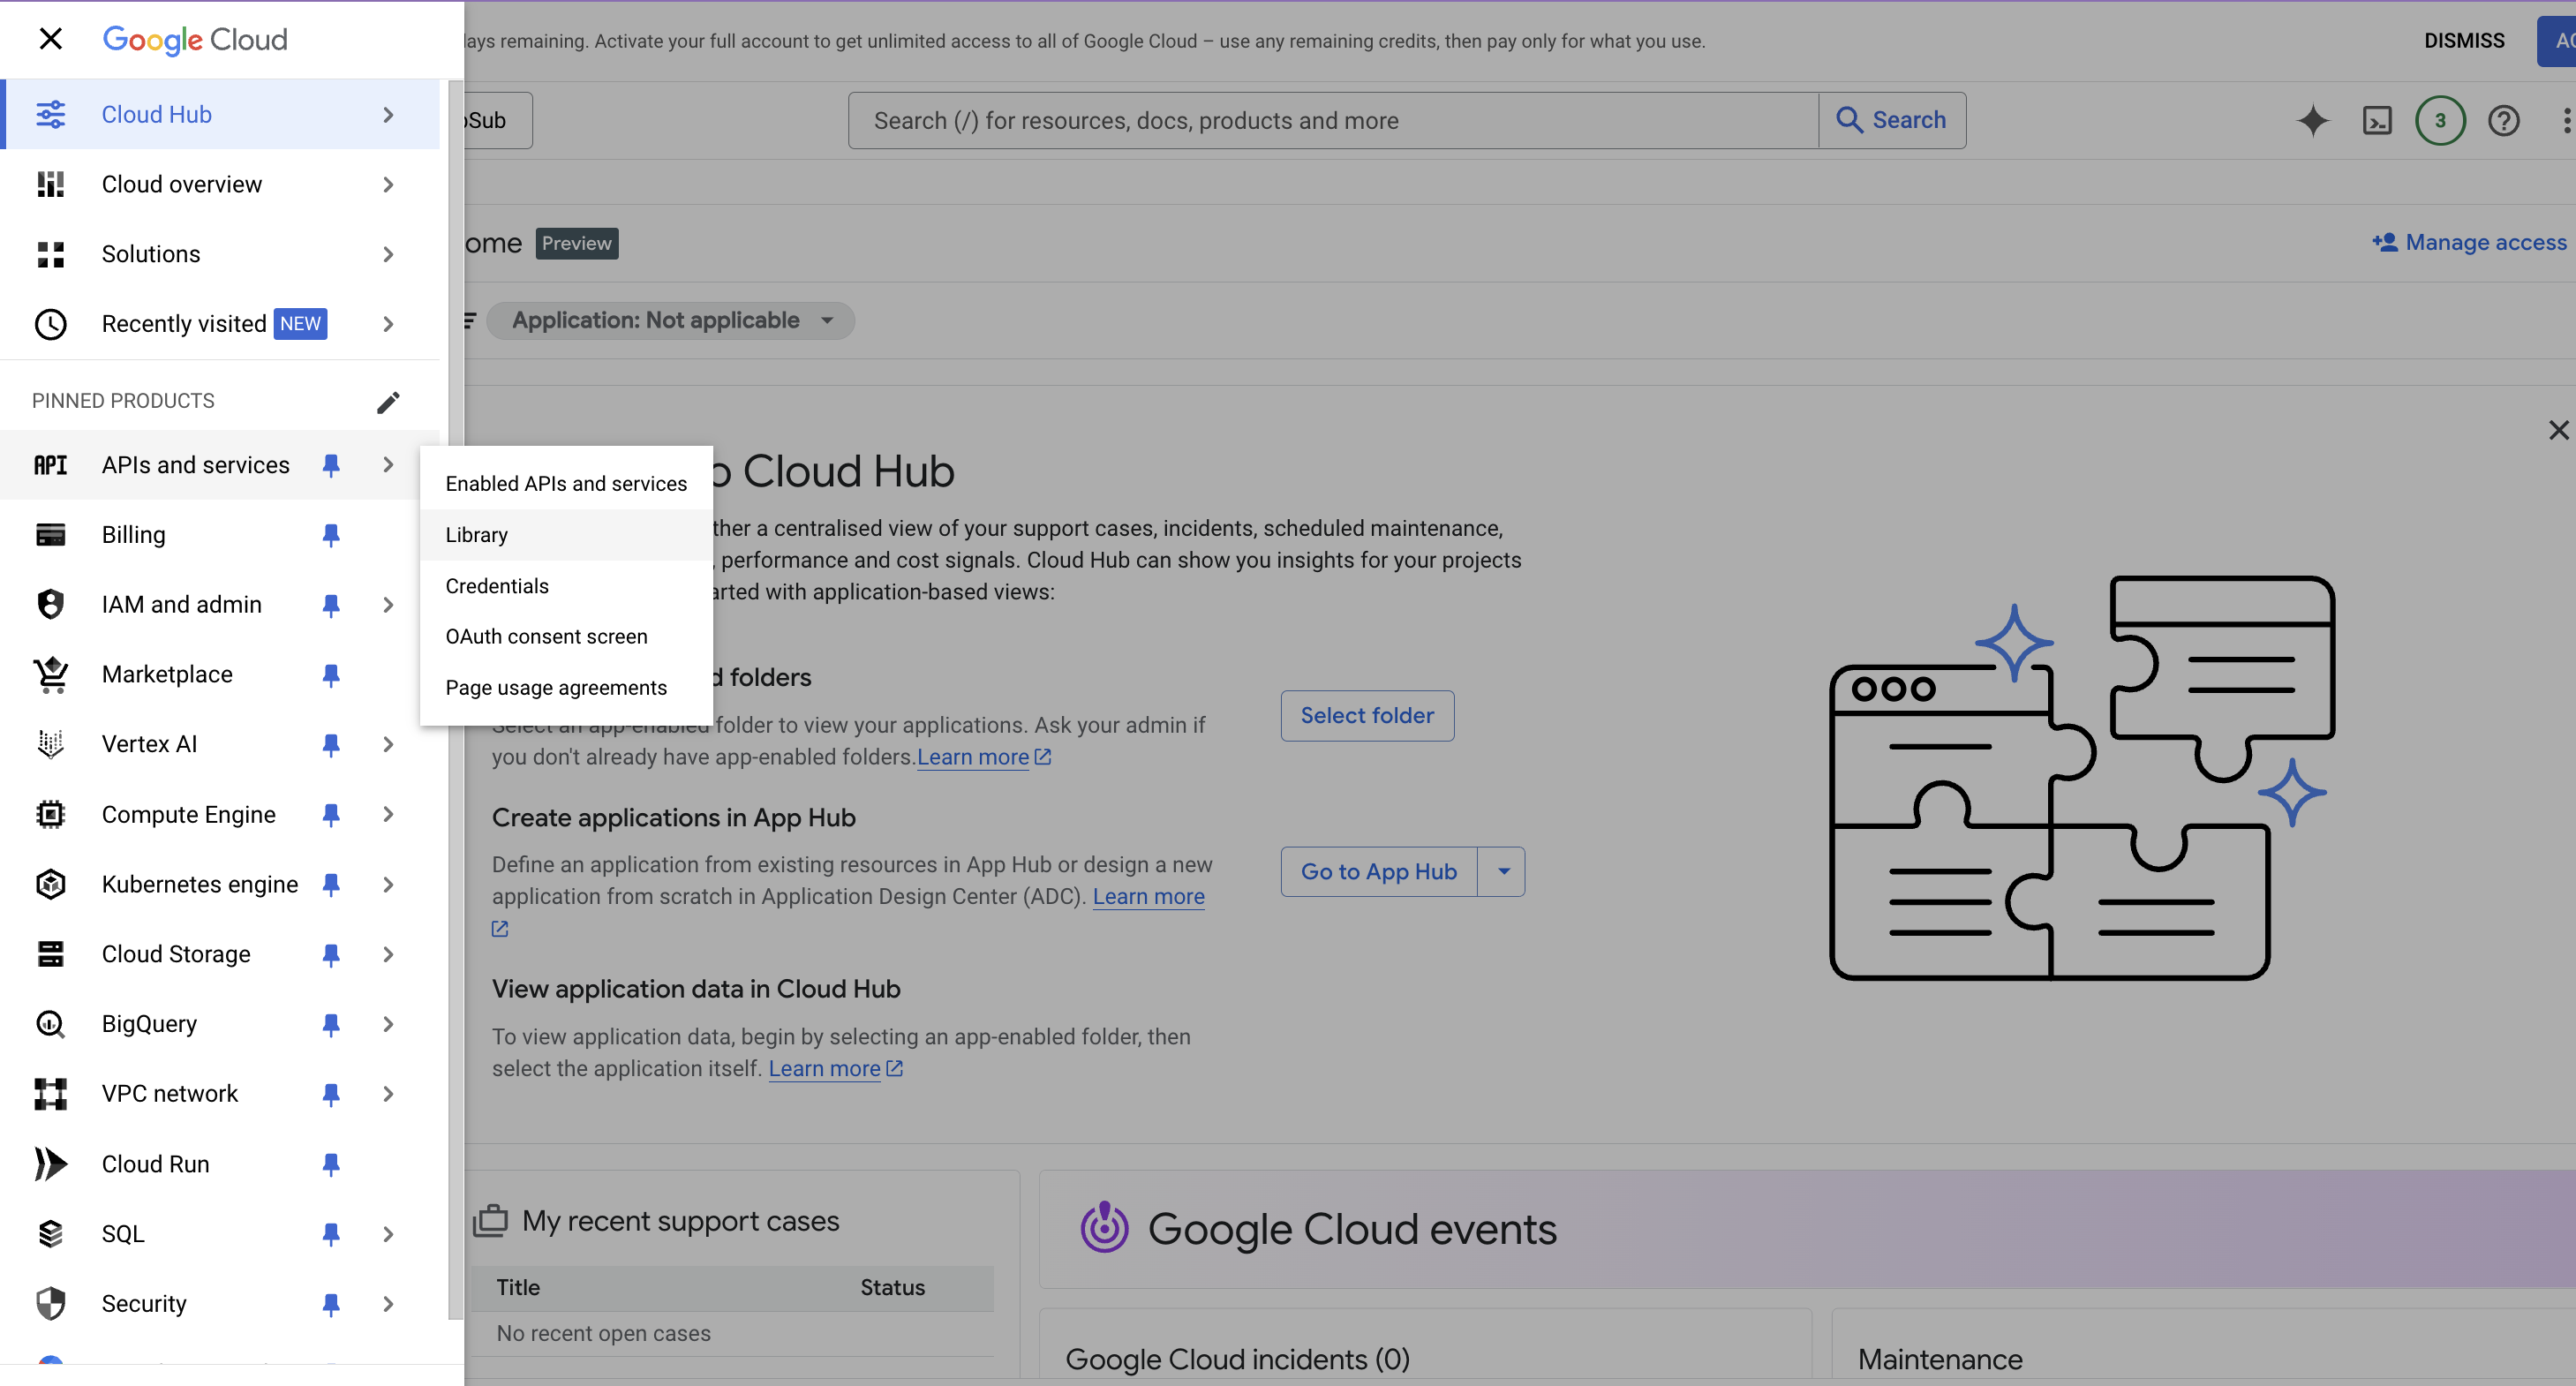Open Credentials from APIs submenu
The height and width of the screenshot is (1386, 2576).
[497, 586]
